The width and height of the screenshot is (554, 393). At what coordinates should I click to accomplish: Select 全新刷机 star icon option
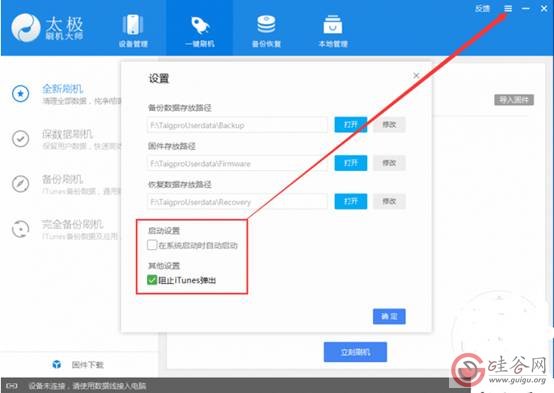(20, 94)
